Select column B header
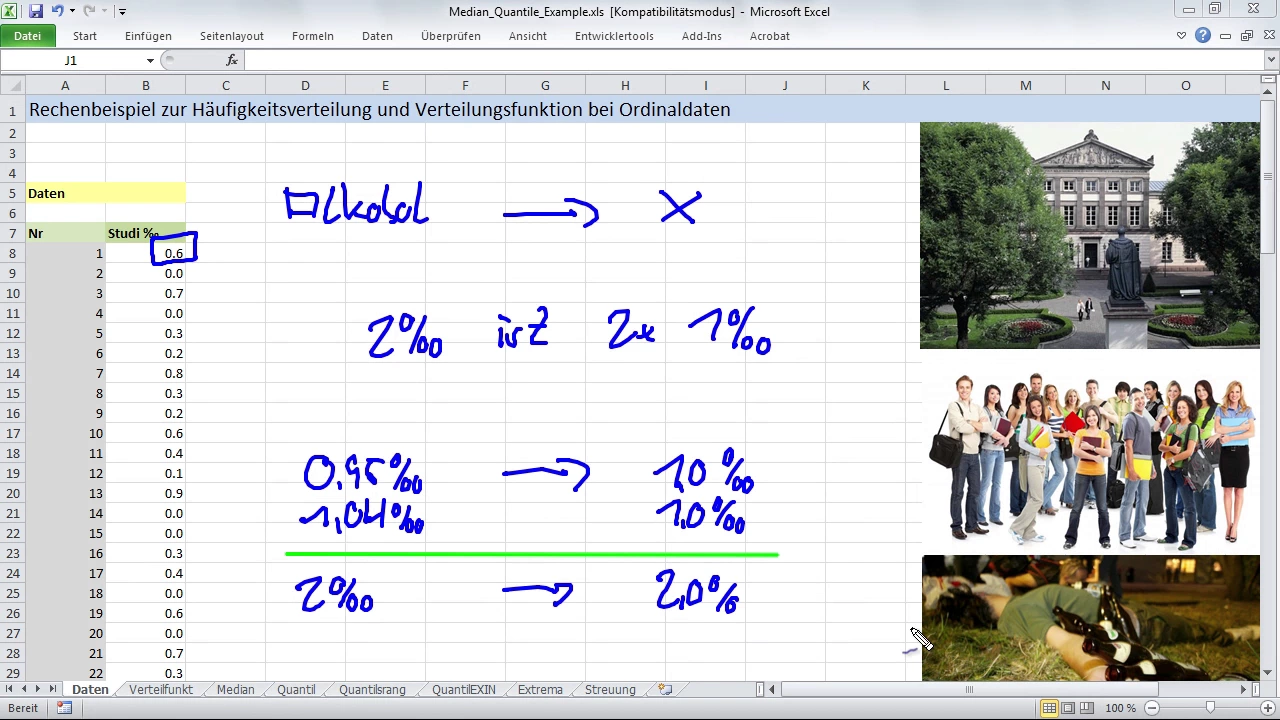1280x720 pixels. tap(145, 86)
